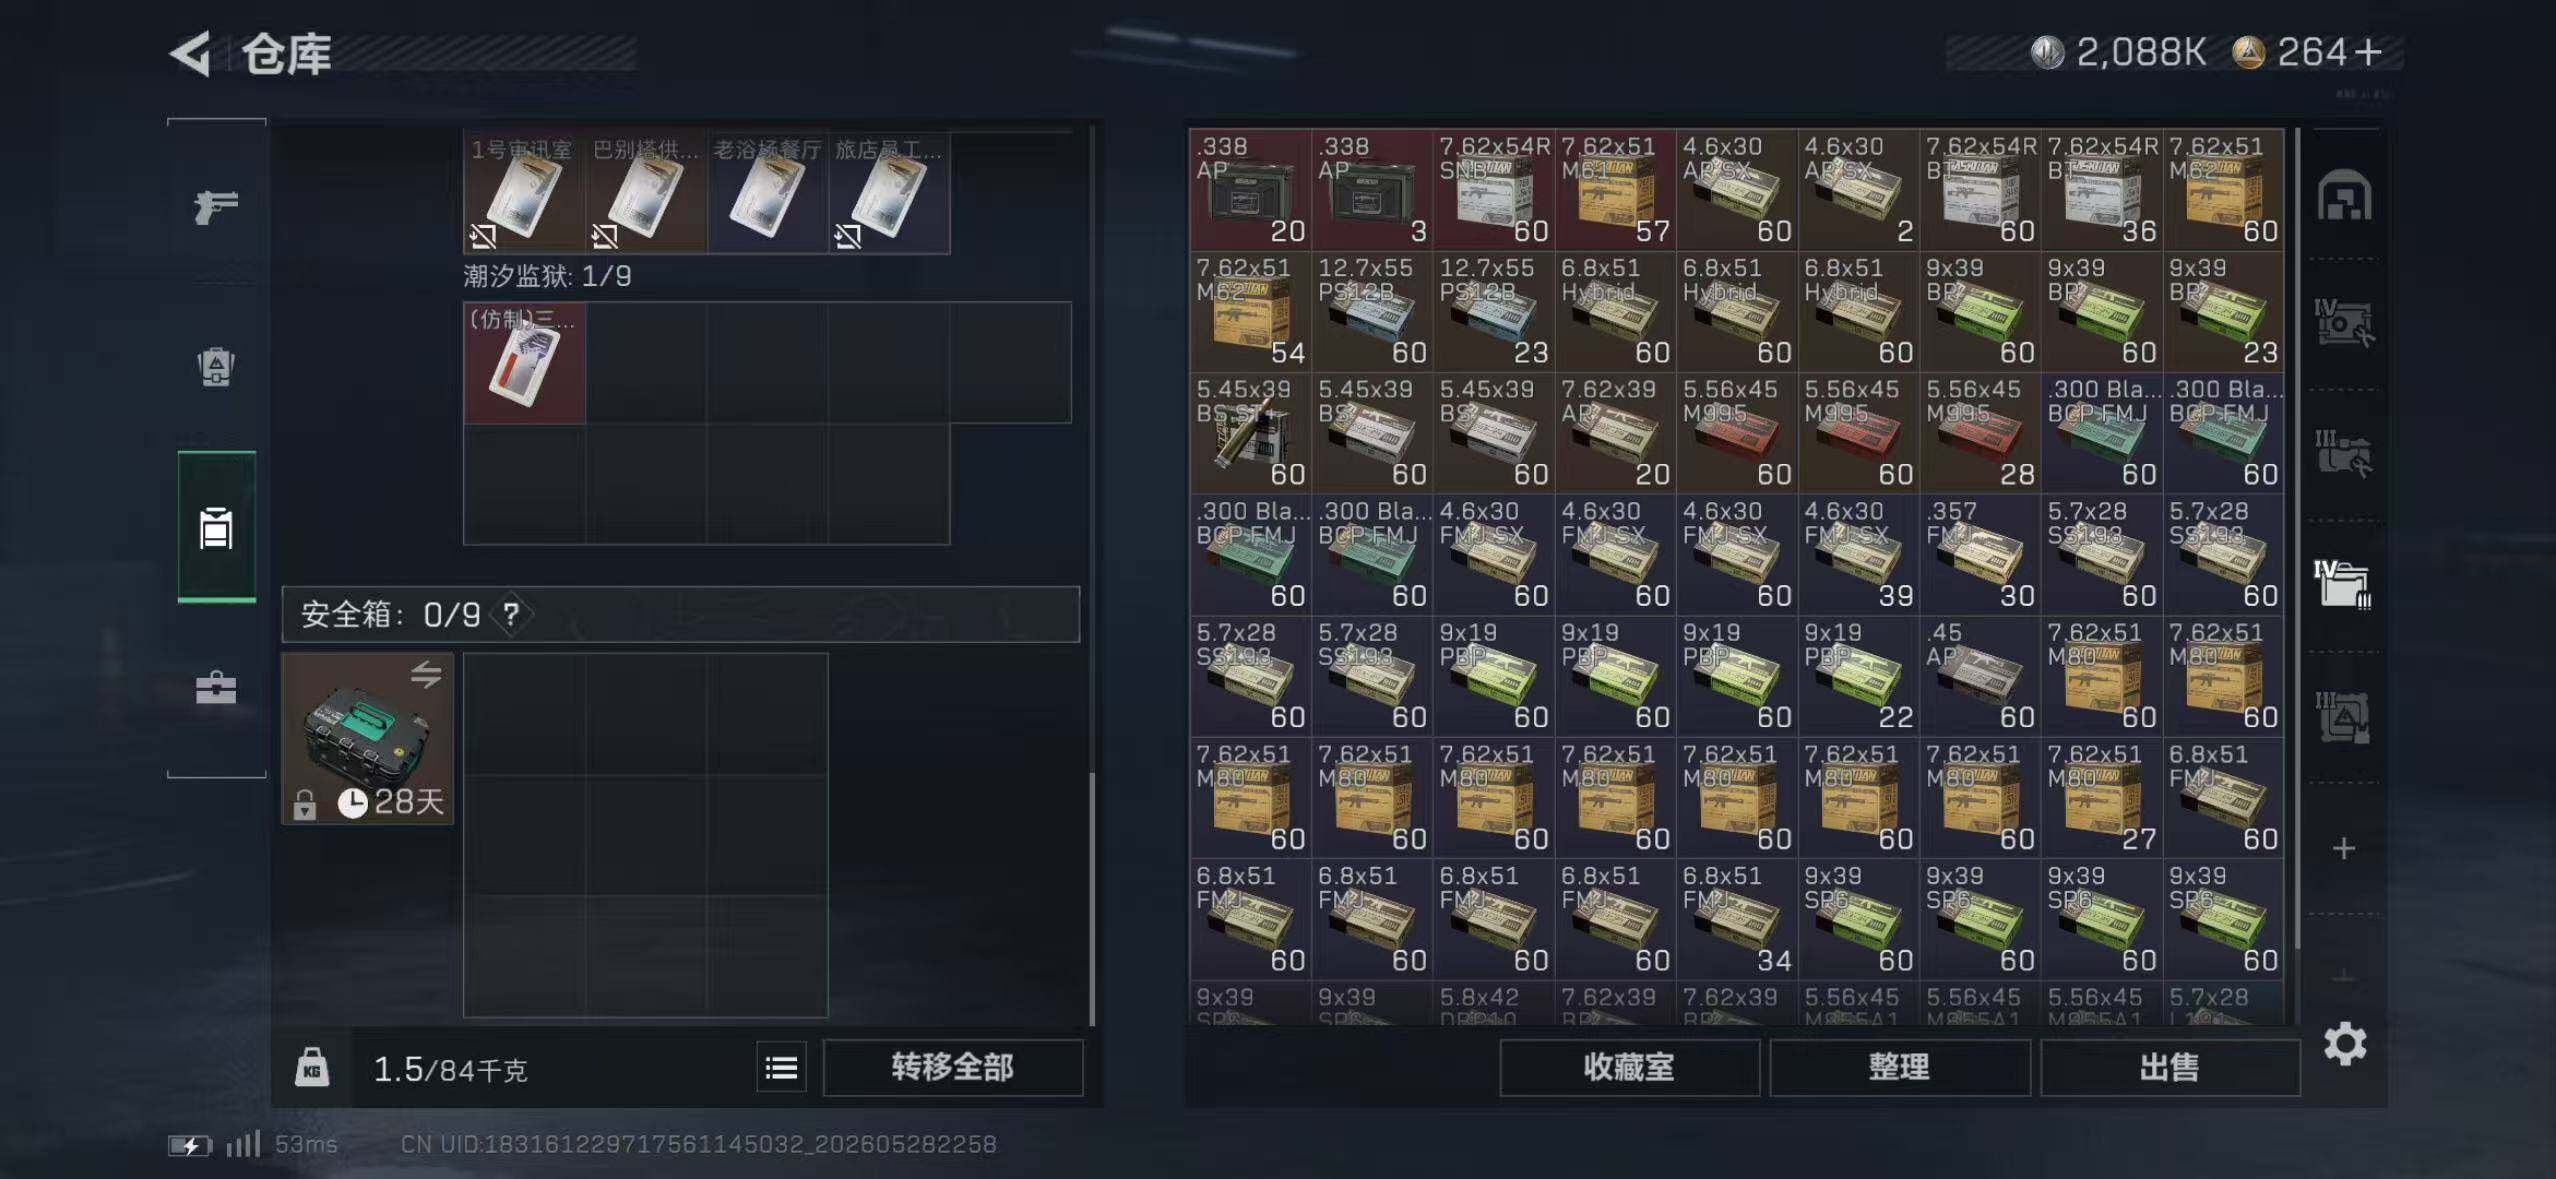Click the 1.5/84千克 weight readout
The image size is (2556, 1179).
(x=450, y=1070)
